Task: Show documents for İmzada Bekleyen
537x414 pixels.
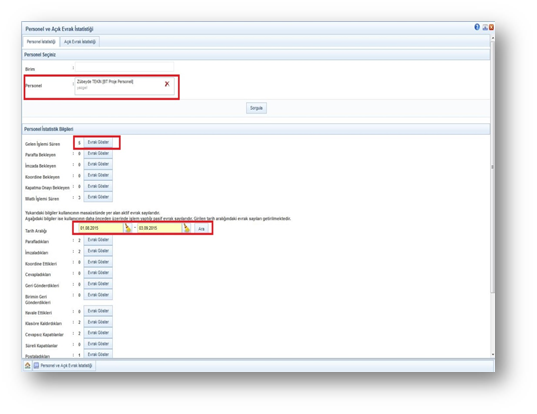Action: coord(98,164)
